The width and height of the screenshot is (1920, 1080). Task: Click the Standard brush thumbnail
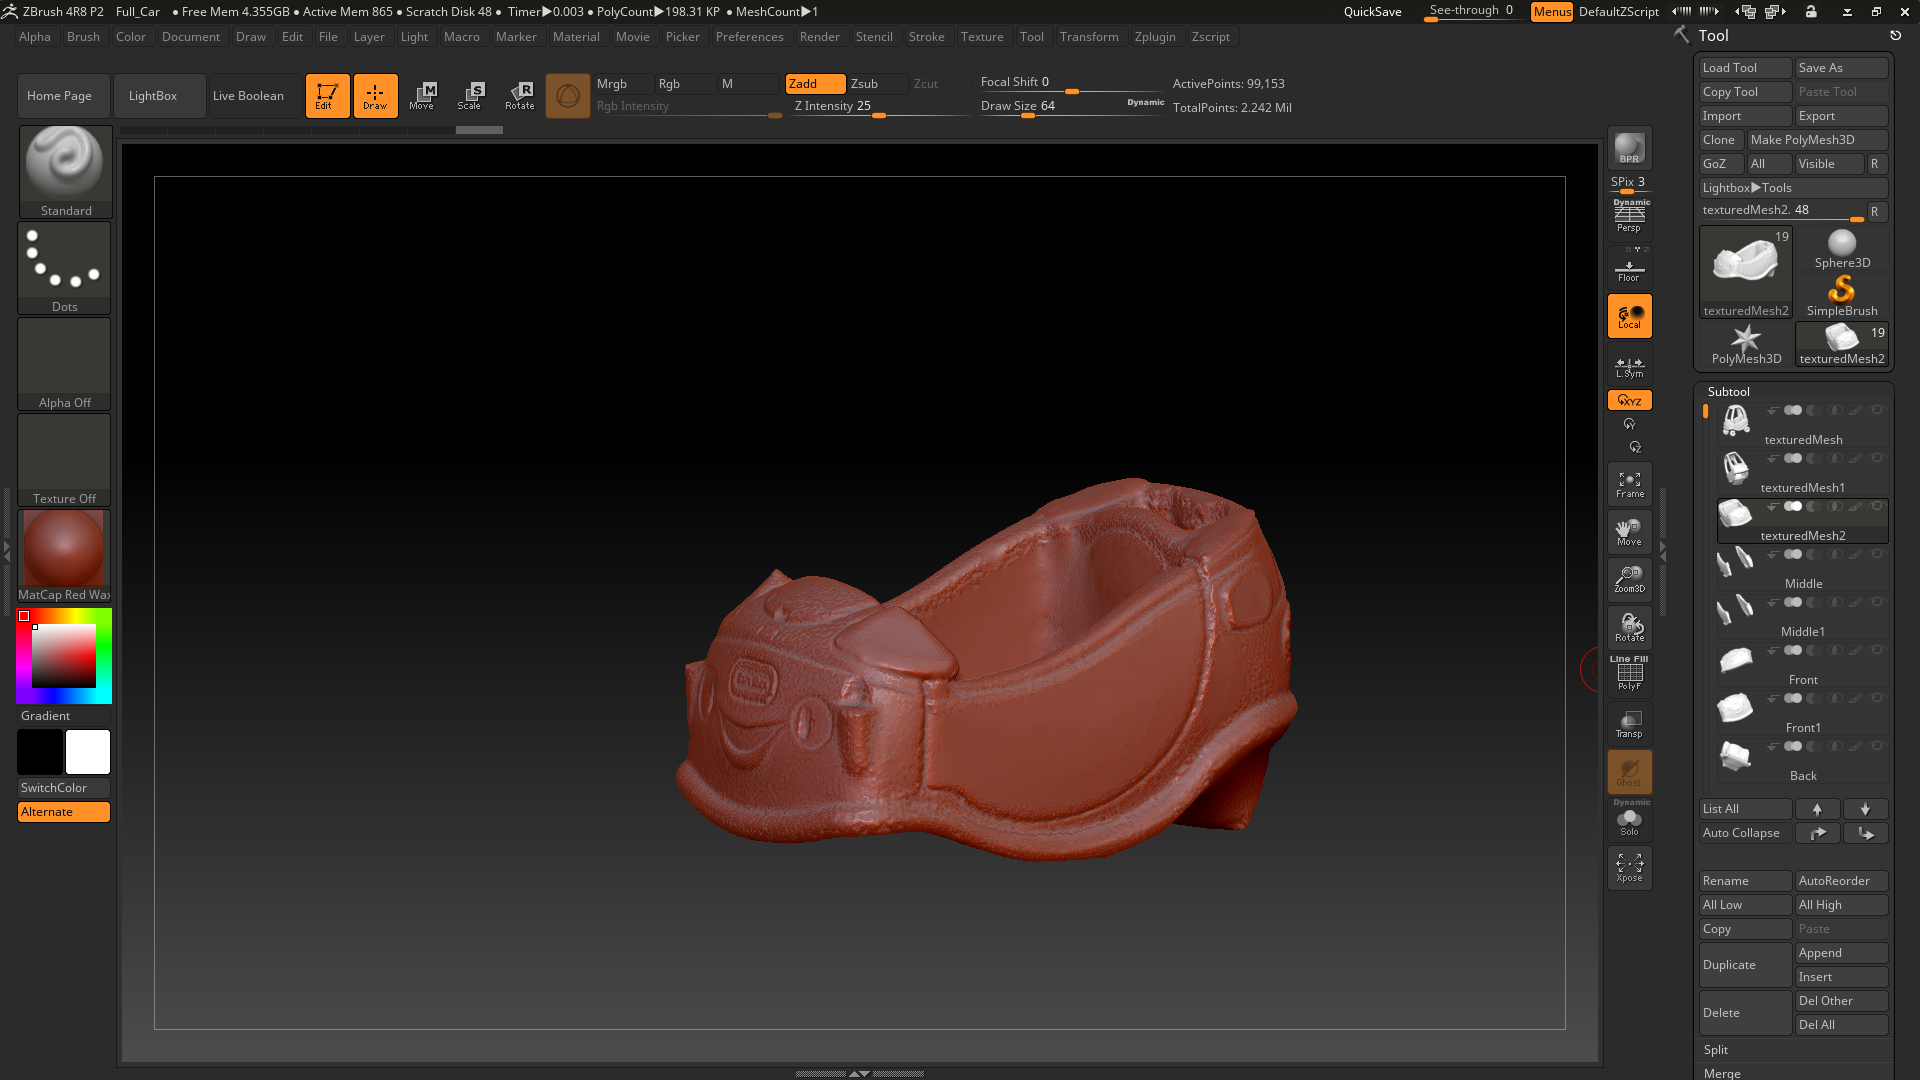pyautogui.click(x=65, y=171)
